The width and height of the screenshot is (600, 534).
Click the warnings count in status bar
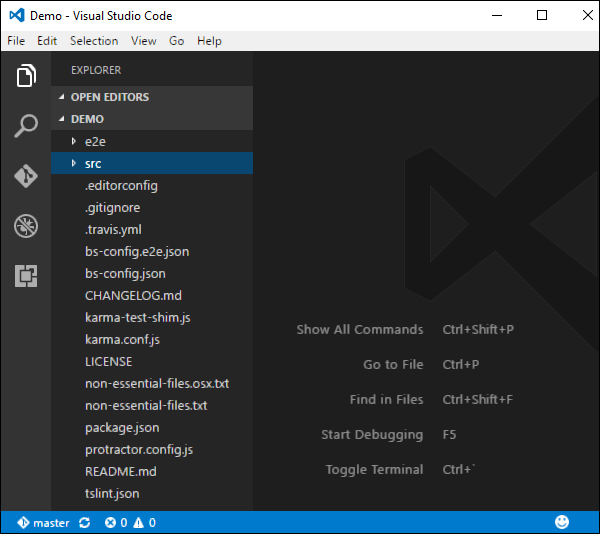144,522
